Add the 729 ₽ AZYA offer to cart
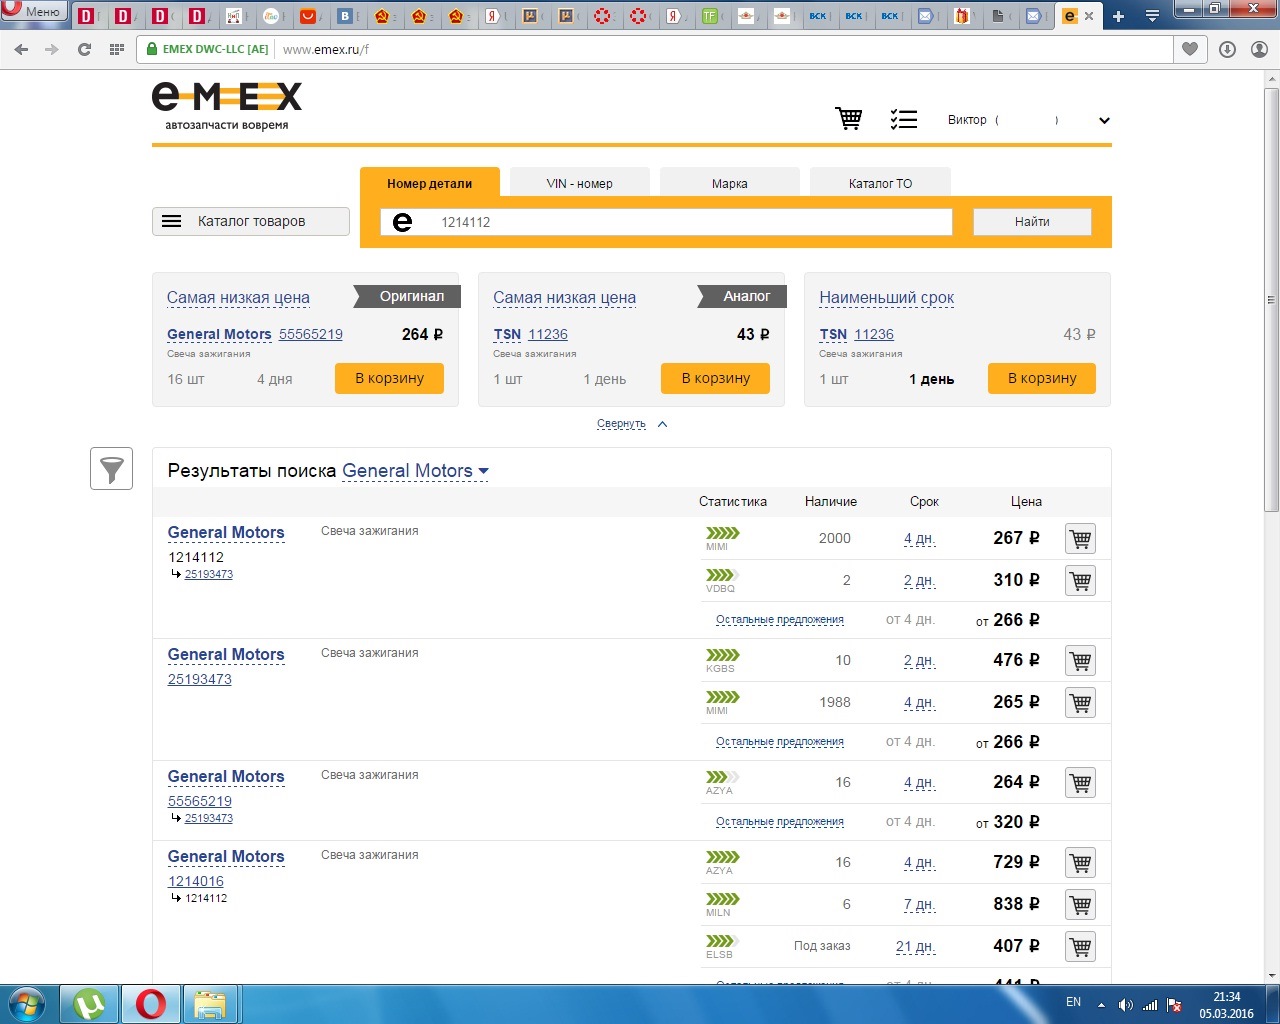Viewport: 1280px width, 1024px height. tap(1080, 863)
